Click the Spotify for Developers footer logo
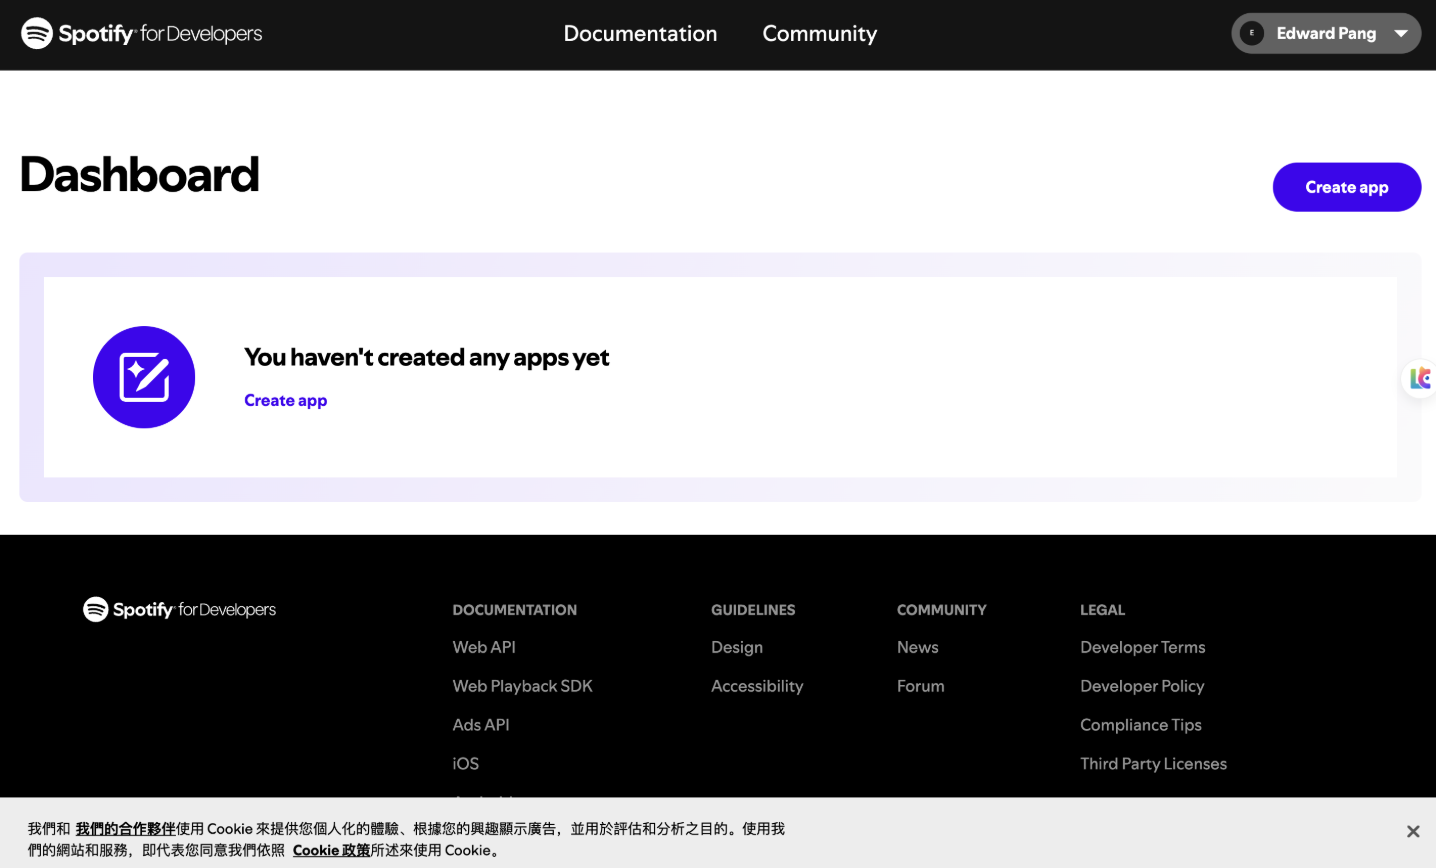 point(180,609)
